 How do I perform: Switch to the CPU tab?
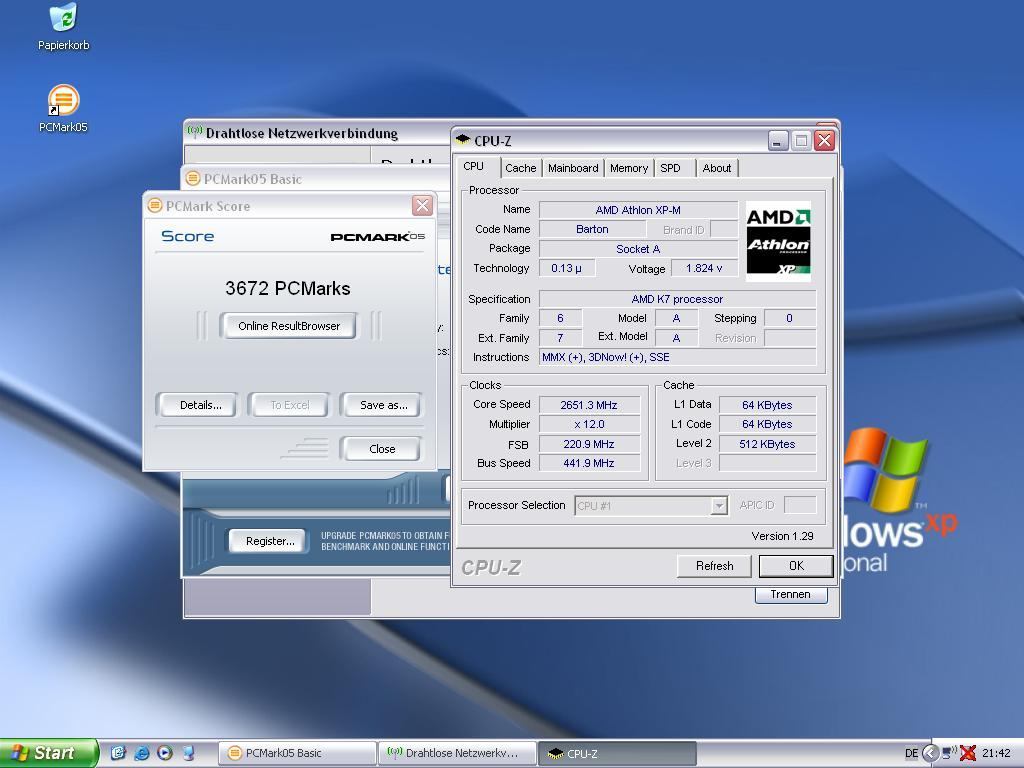coord(473,167)
